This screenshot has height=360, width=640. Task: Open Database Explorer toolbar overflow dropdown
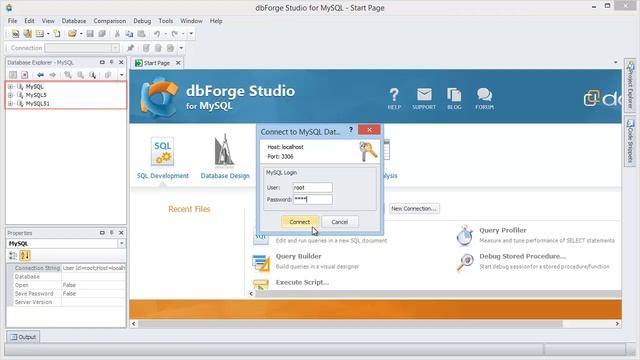click(121, 75)
